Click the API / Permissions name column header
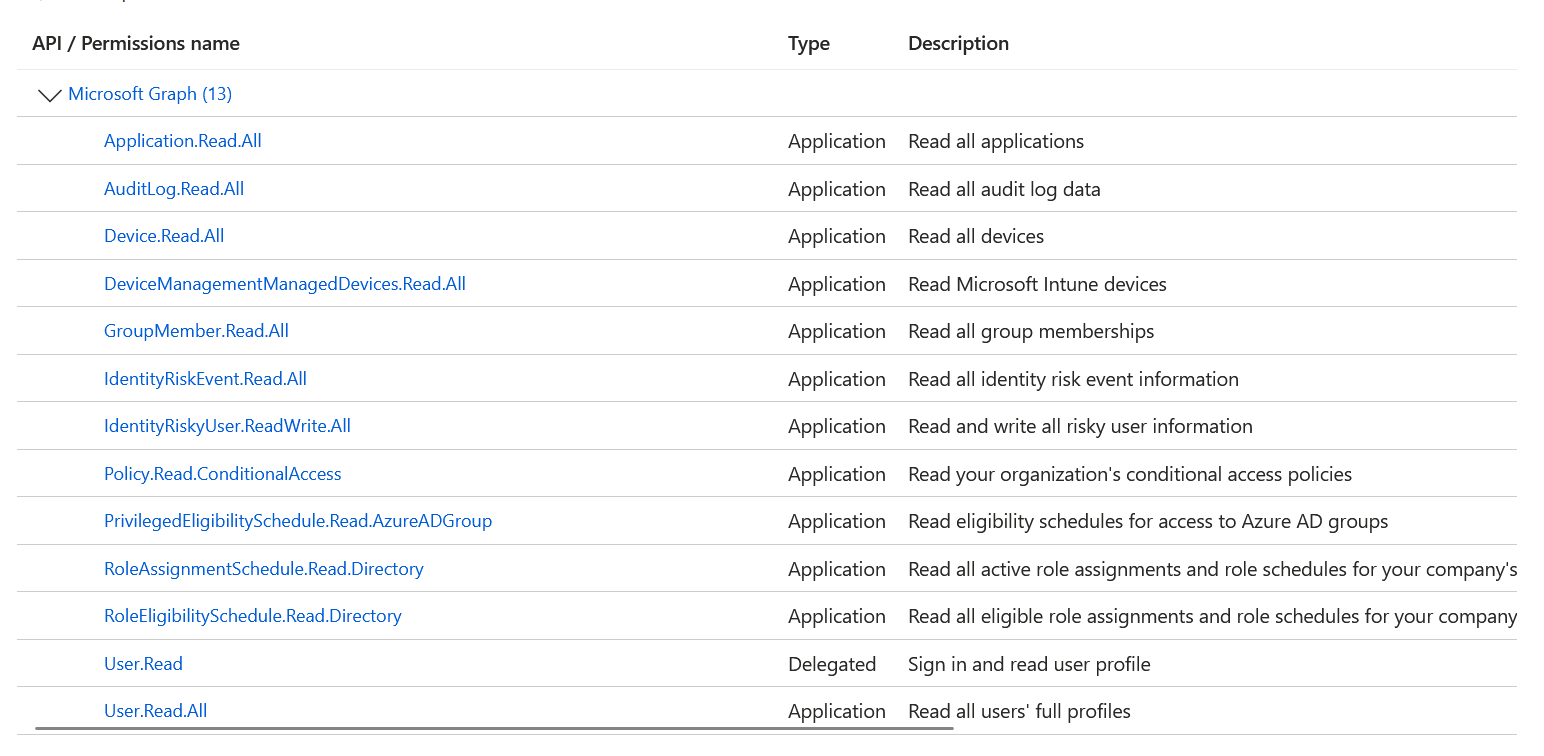This screenshot has width=1544, height=756. (136, 44)
